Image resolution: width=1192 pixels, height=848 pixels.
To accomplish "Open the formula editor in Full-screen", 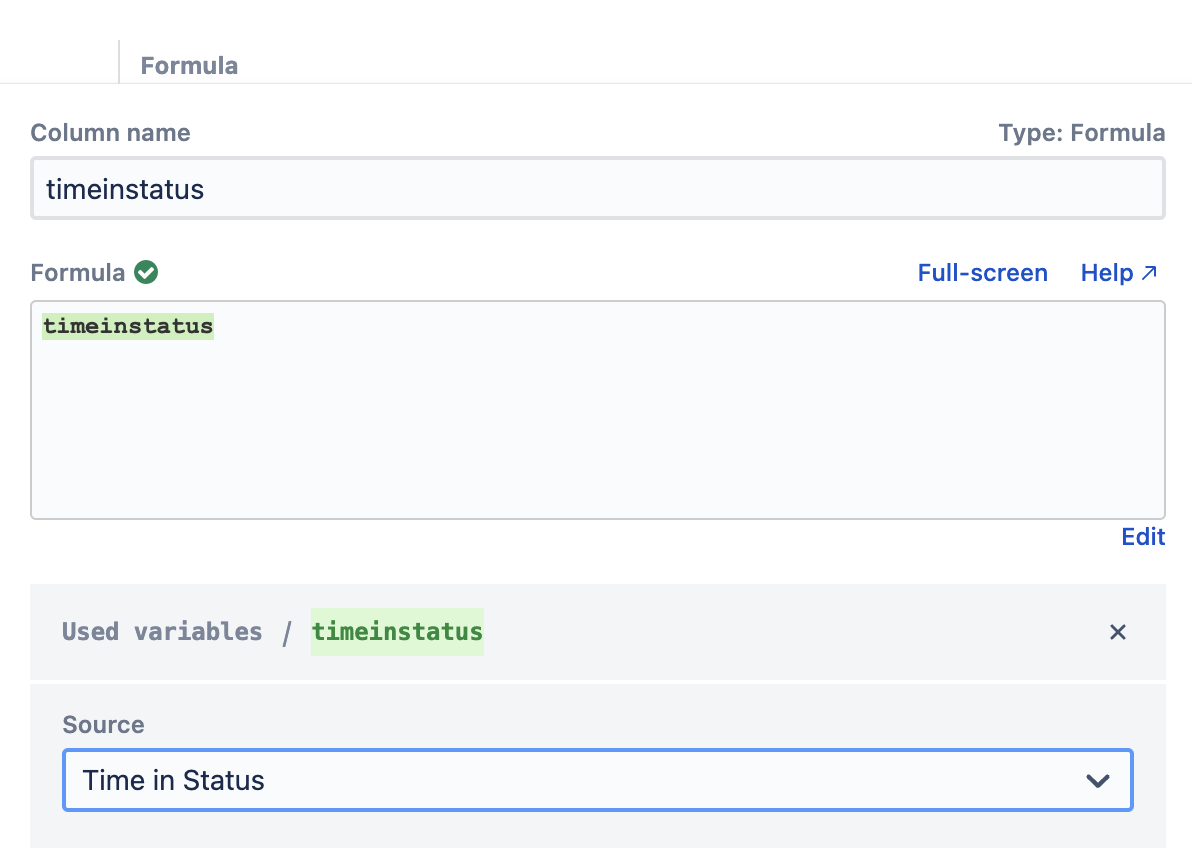I will pos(982,272).
